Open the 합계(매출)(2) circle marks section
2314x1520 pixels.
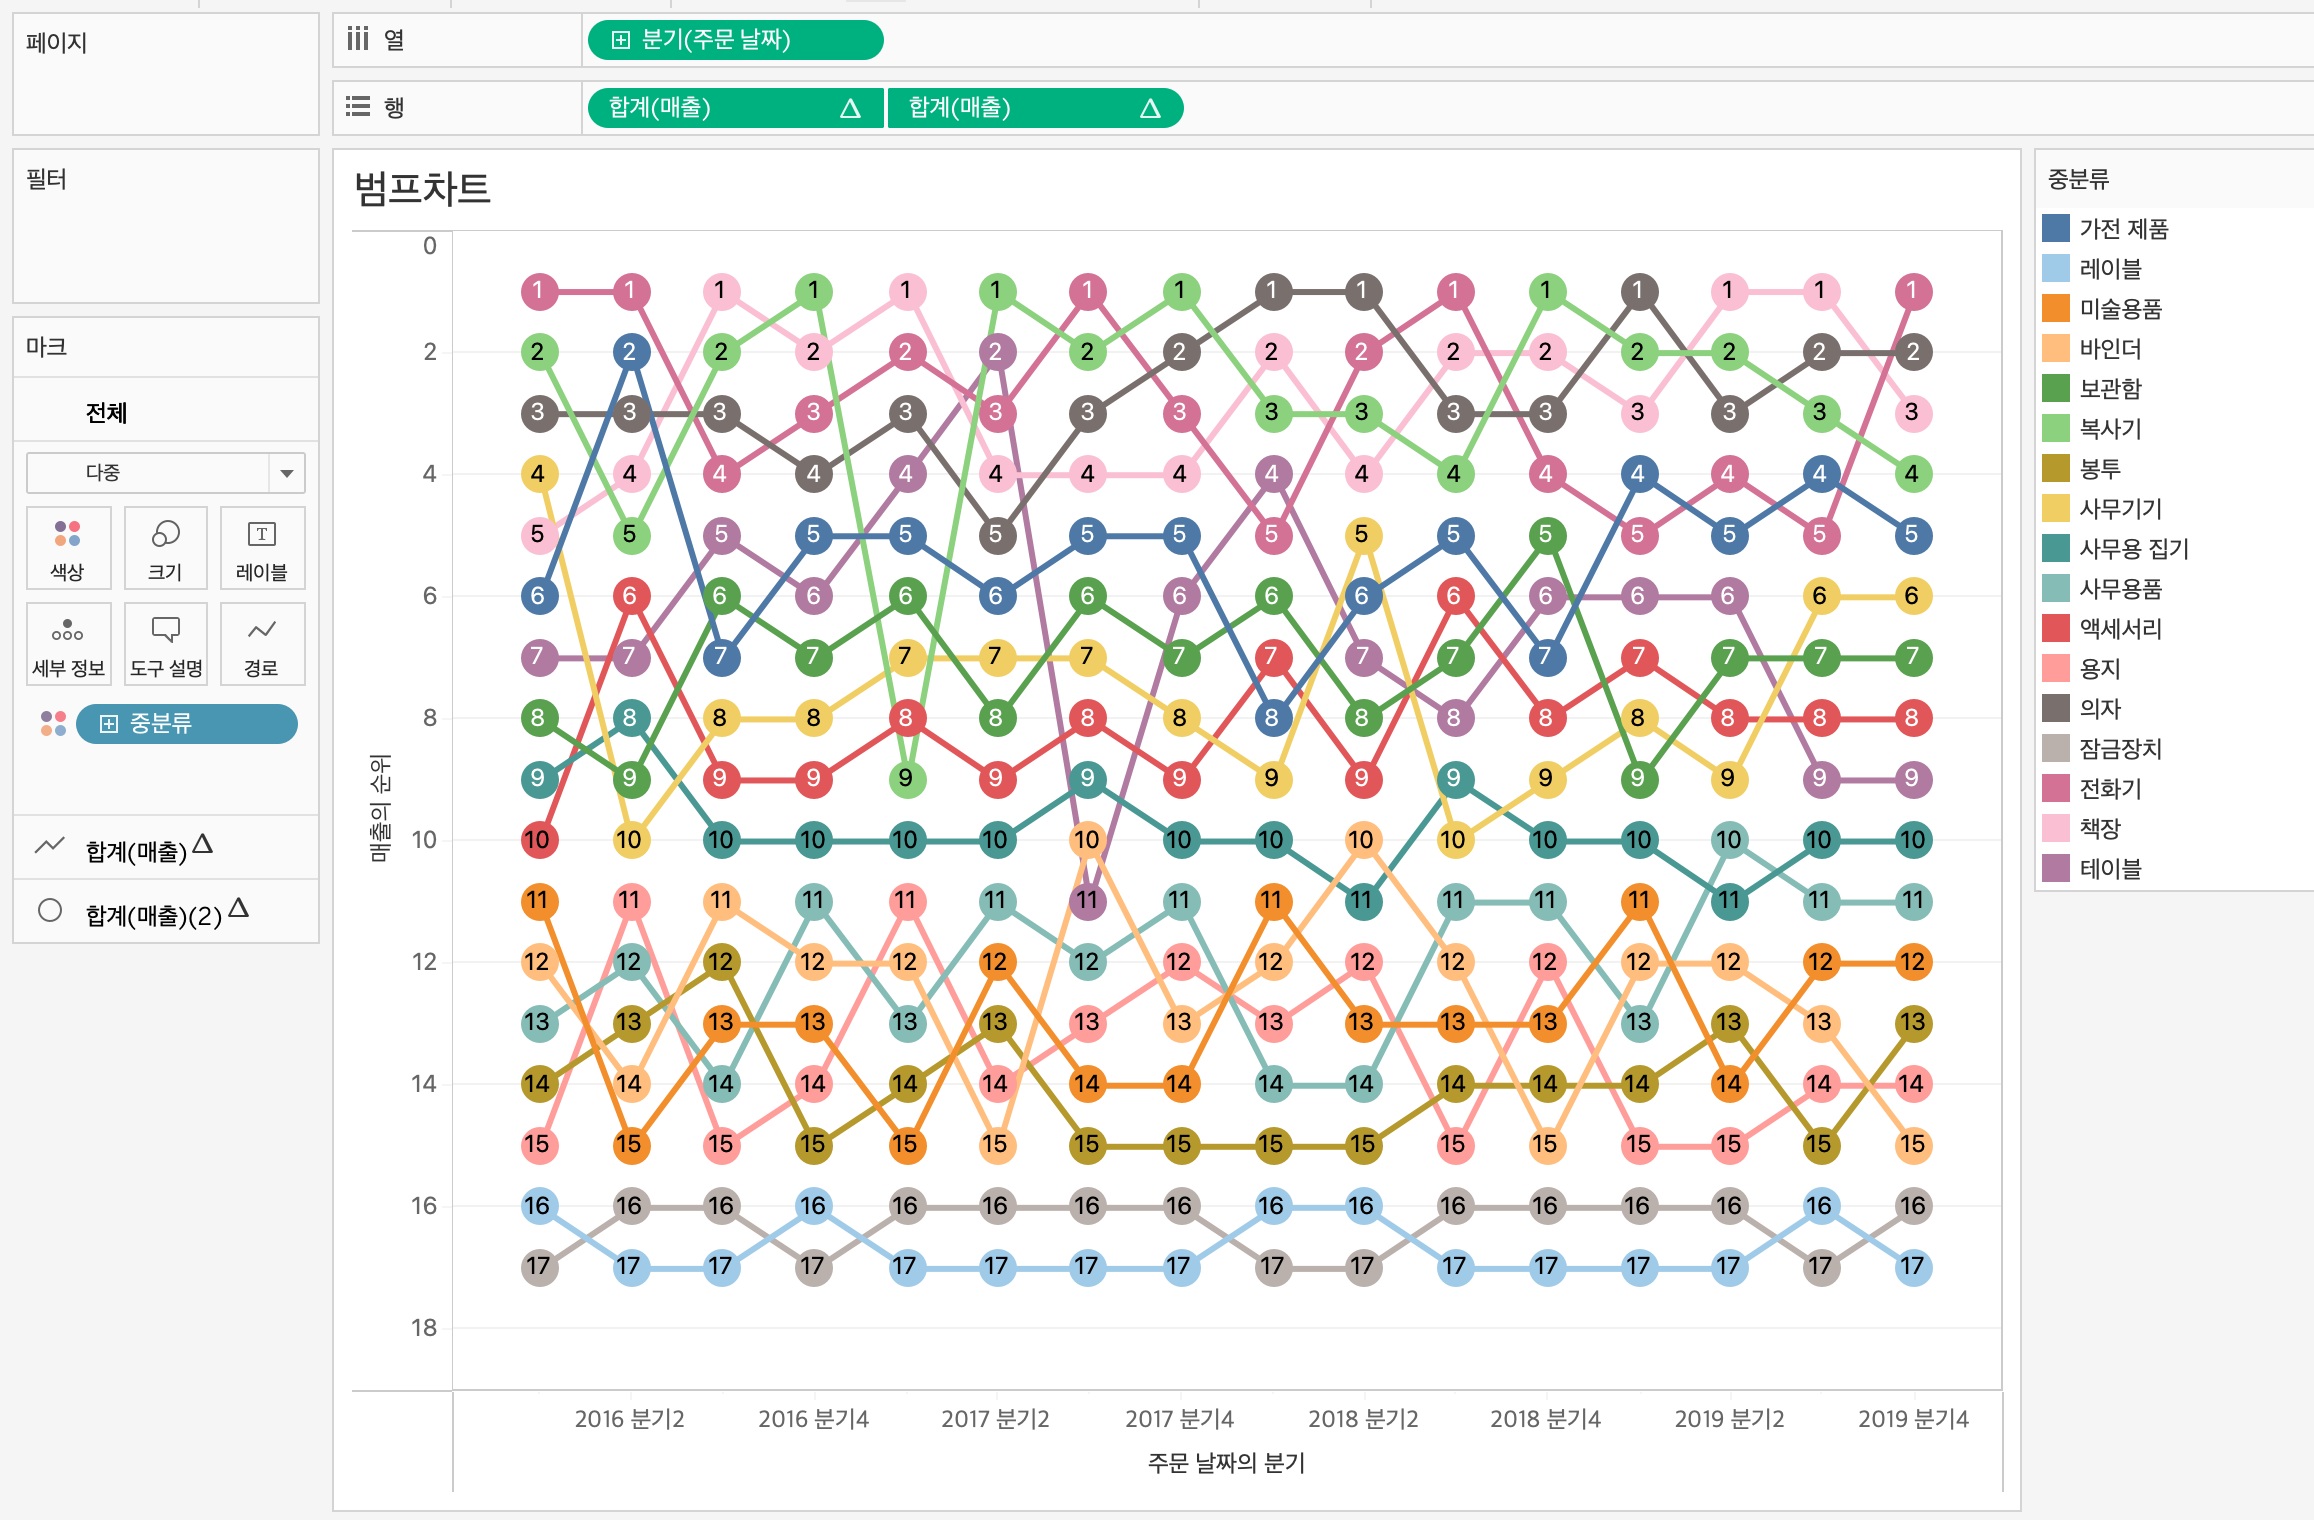152,914
